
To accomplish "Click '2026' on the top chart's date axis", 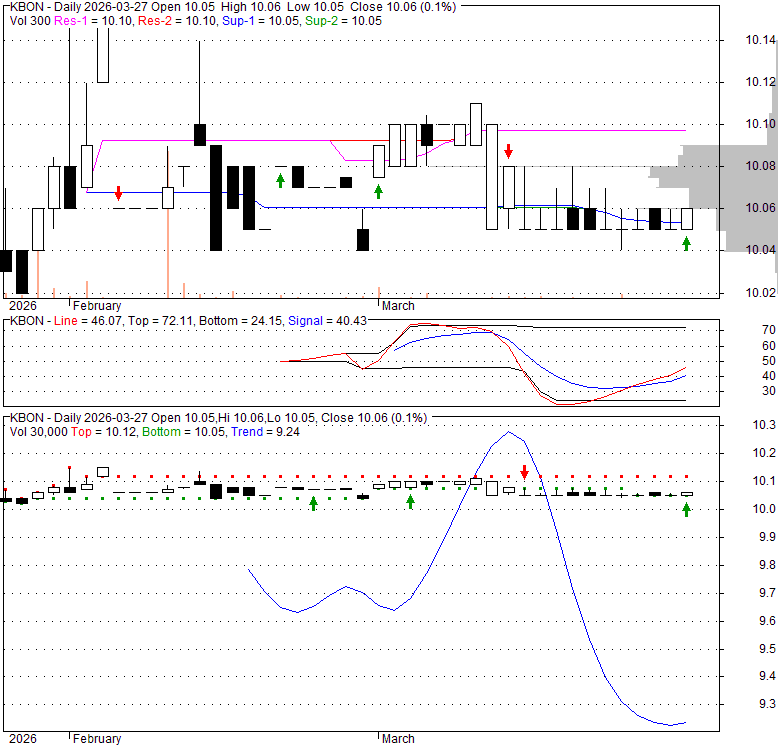I will [x=23, y=306].
